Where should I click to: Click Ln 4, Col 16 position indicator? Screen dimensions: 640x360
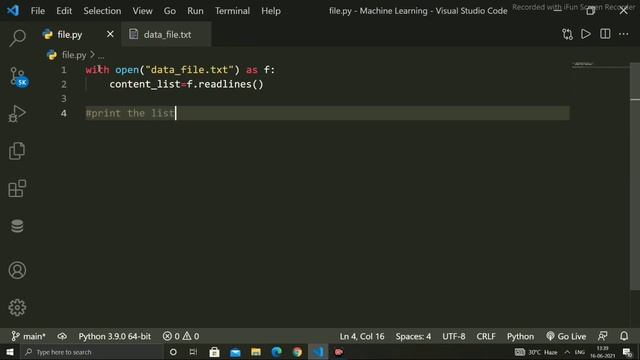tap(362, 336)
